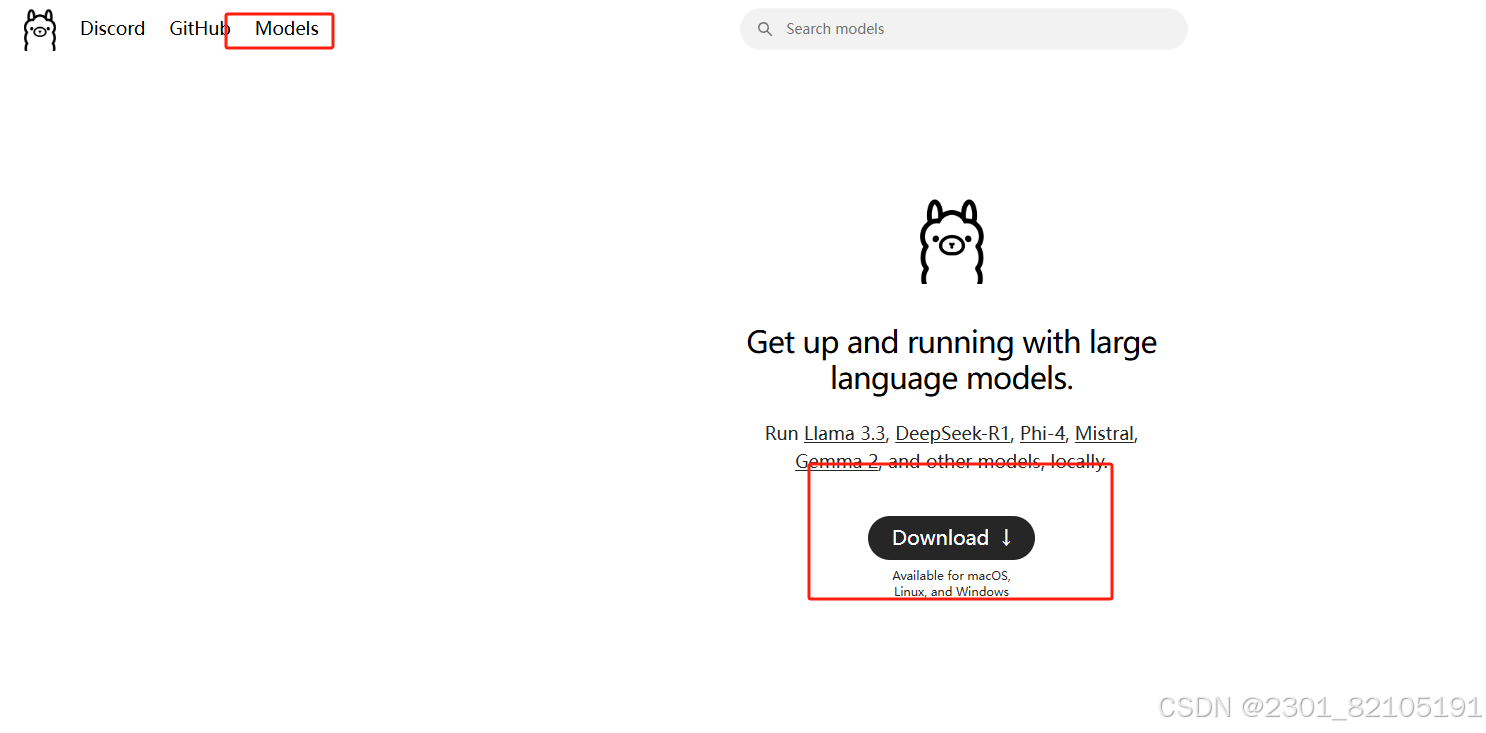Go to the Models page
1486x733 pixels.
287,29
